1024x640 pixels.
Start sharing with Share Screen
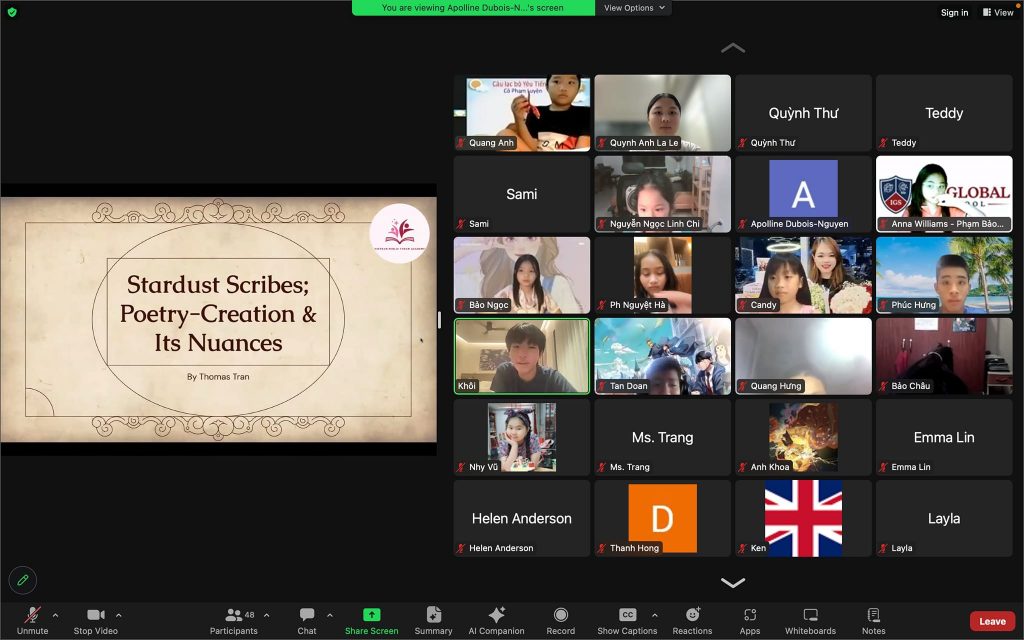pyautogui.click(x=371, y=619)
